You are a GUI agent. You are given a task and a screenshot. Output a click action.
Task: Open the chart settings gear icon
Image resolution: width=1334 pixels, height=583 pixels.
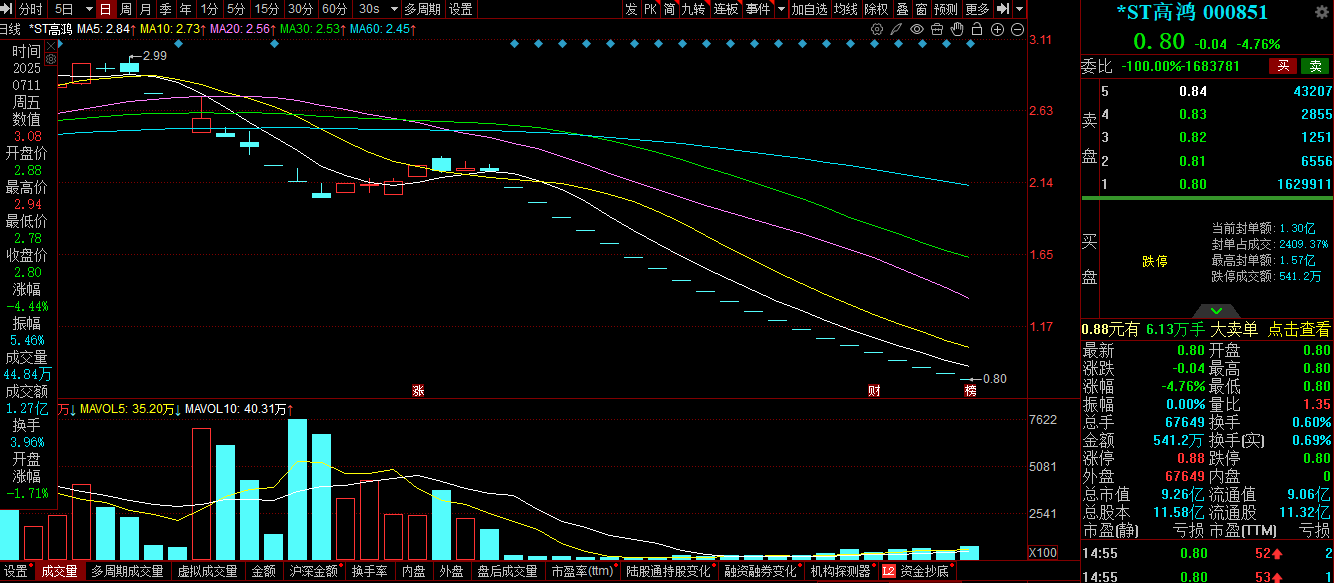click(x=877, y=29)
